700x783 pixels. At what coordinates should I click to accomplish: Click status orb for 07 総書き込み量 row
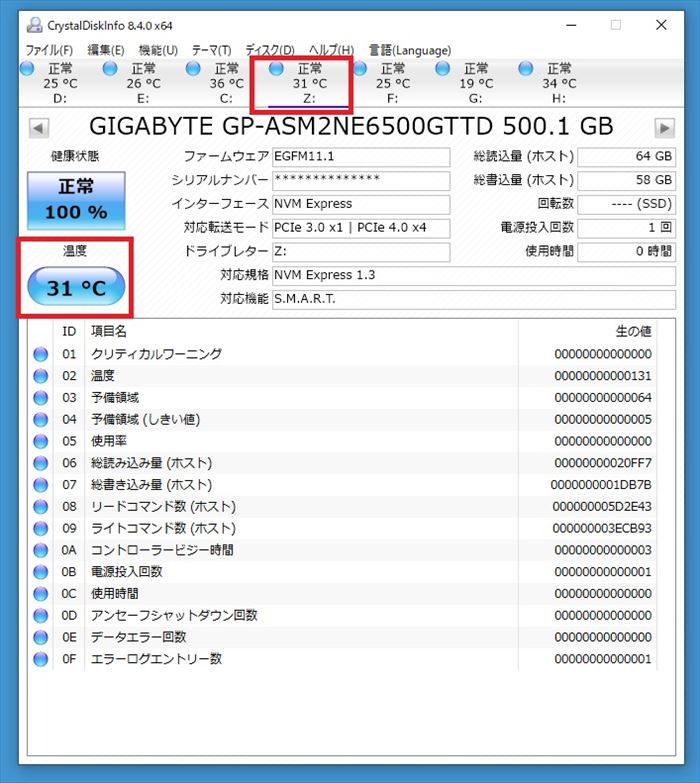(40, 485)
